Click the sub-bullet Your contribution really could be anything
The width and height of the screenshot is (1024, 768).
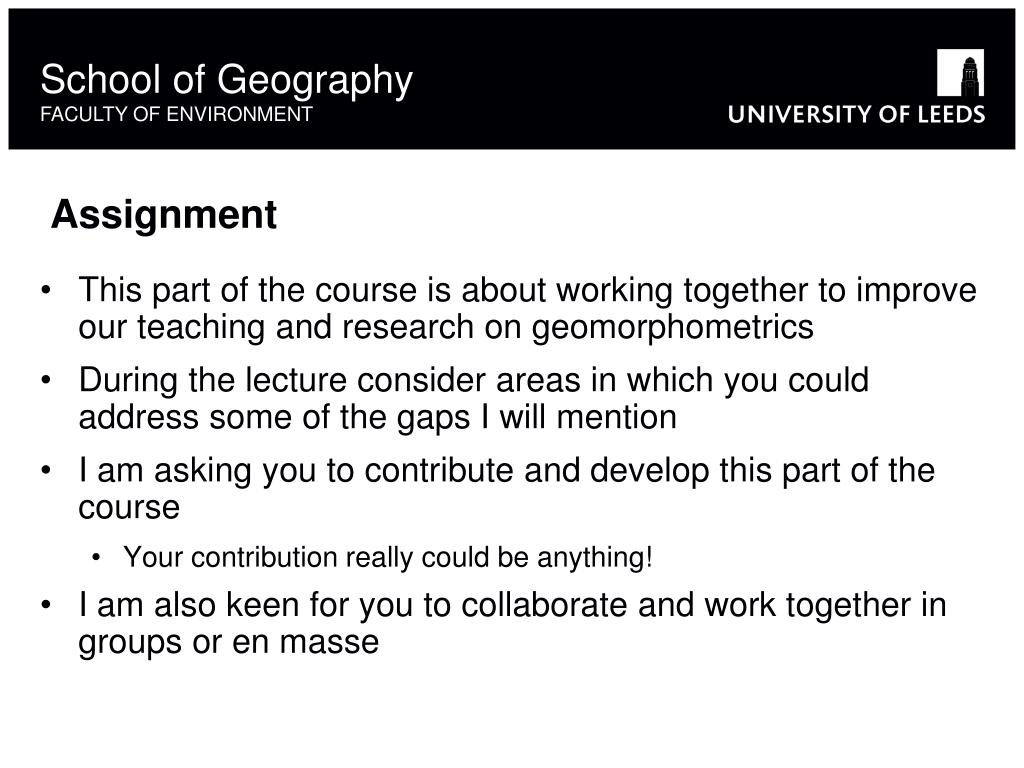[388, 558]
